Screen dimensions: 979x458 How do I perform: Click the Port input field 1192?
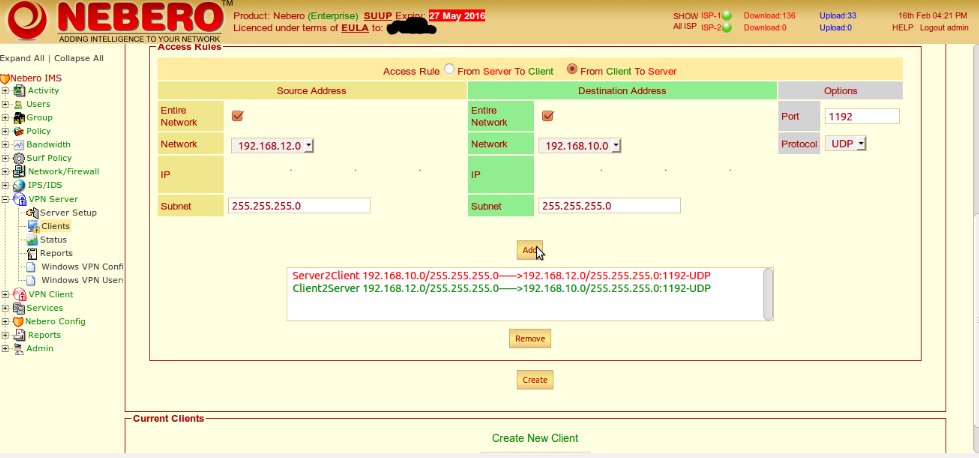click(862, 116)
